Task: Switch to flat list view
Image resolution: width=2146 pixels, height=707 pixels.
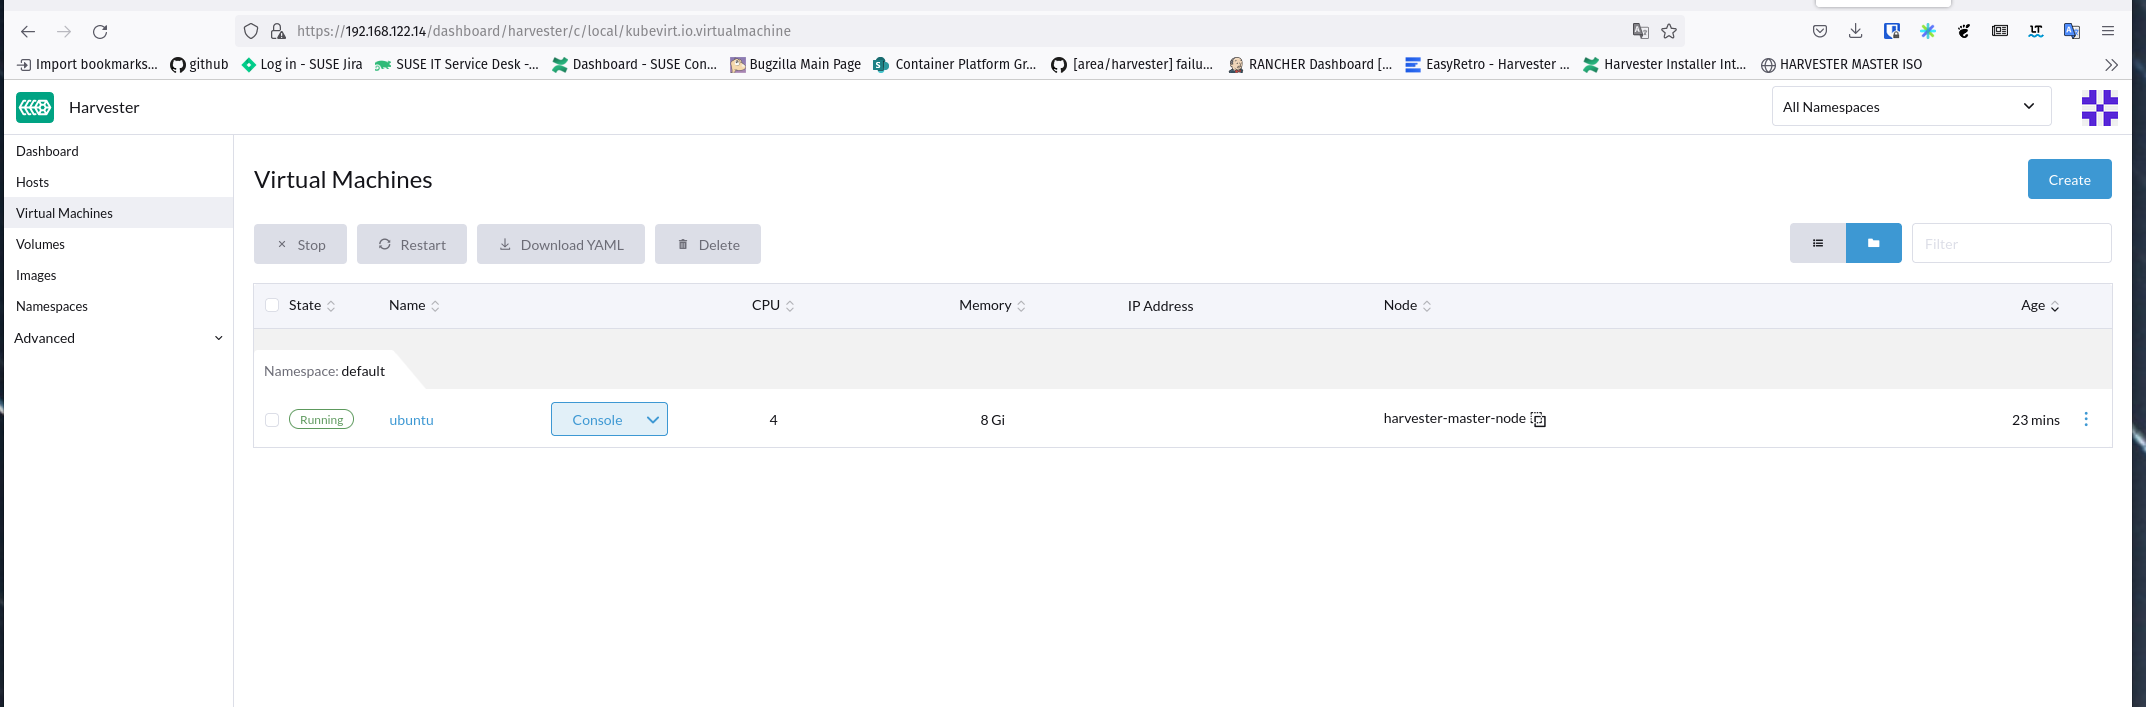Action: tap(1818, 243)
